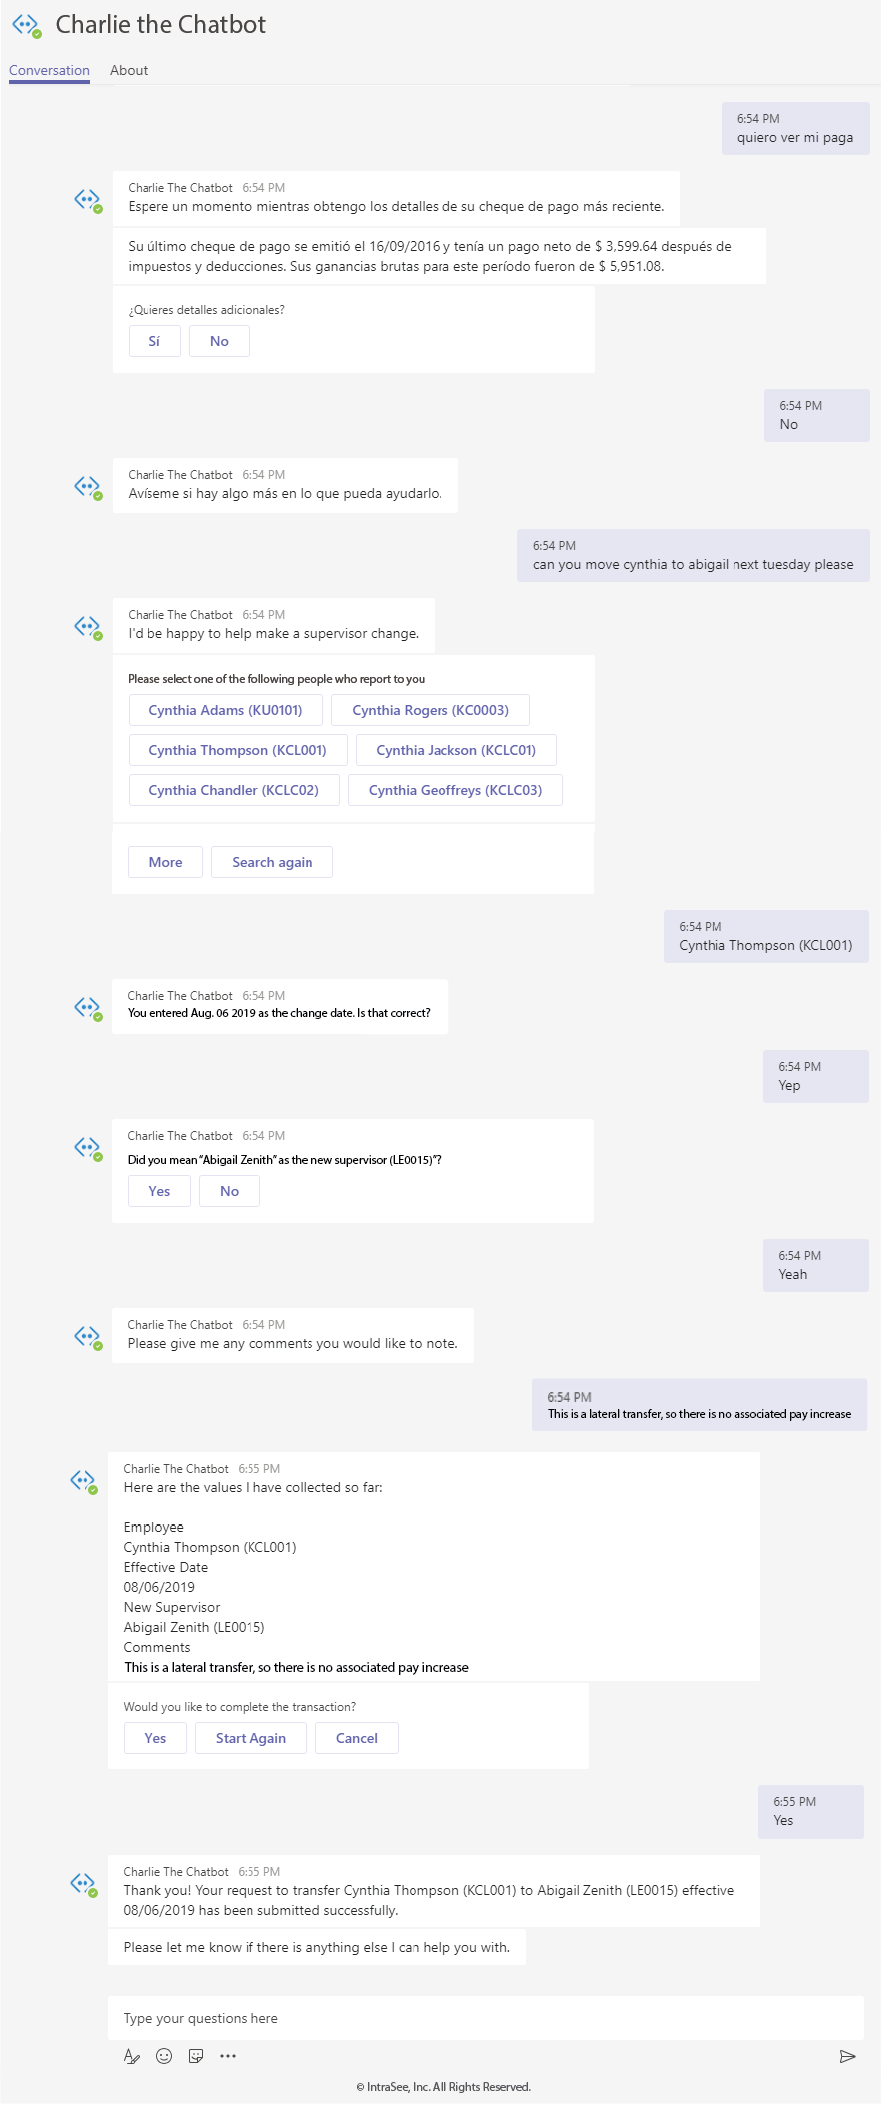Select Cynthia Adams (KU0101)
The image size is (881, 2104).
click(225, 710)
